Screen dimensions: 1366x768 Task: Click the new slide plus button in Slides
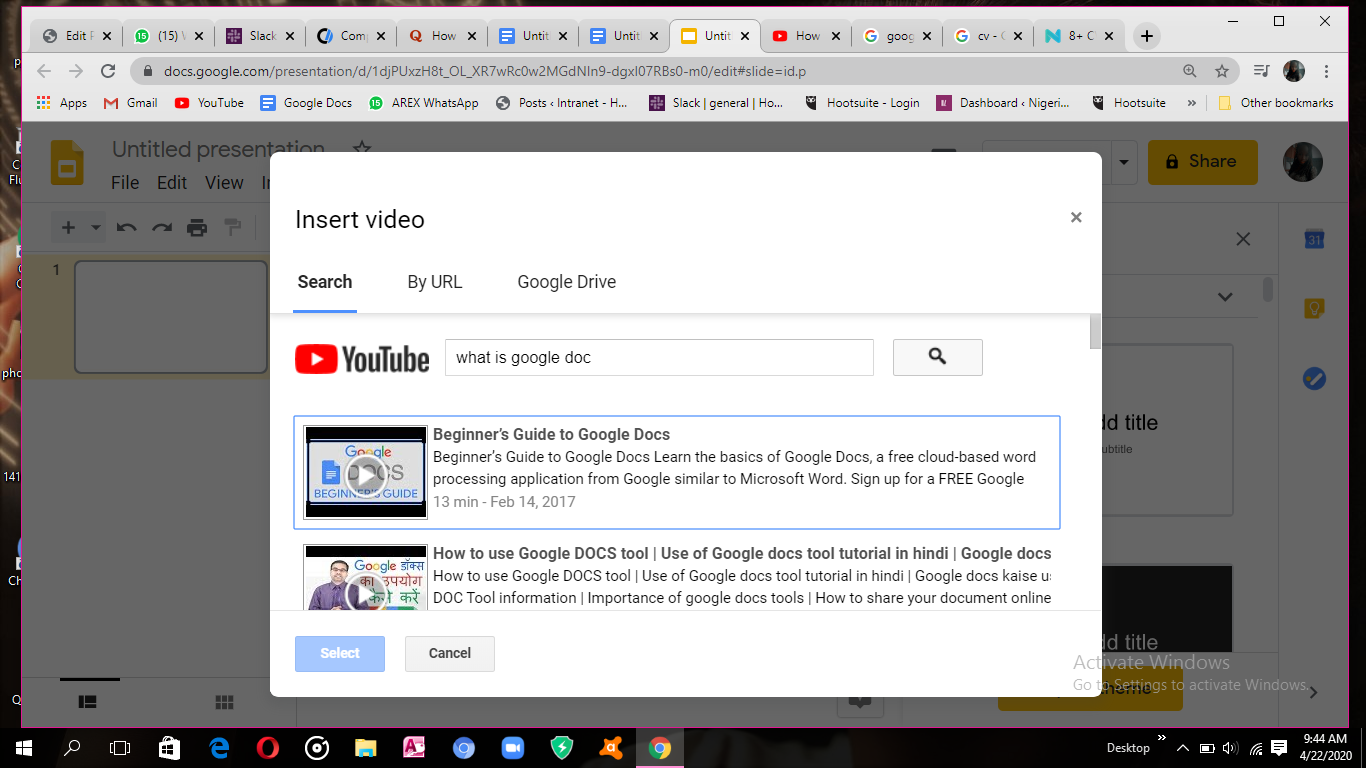click(68, 228)
